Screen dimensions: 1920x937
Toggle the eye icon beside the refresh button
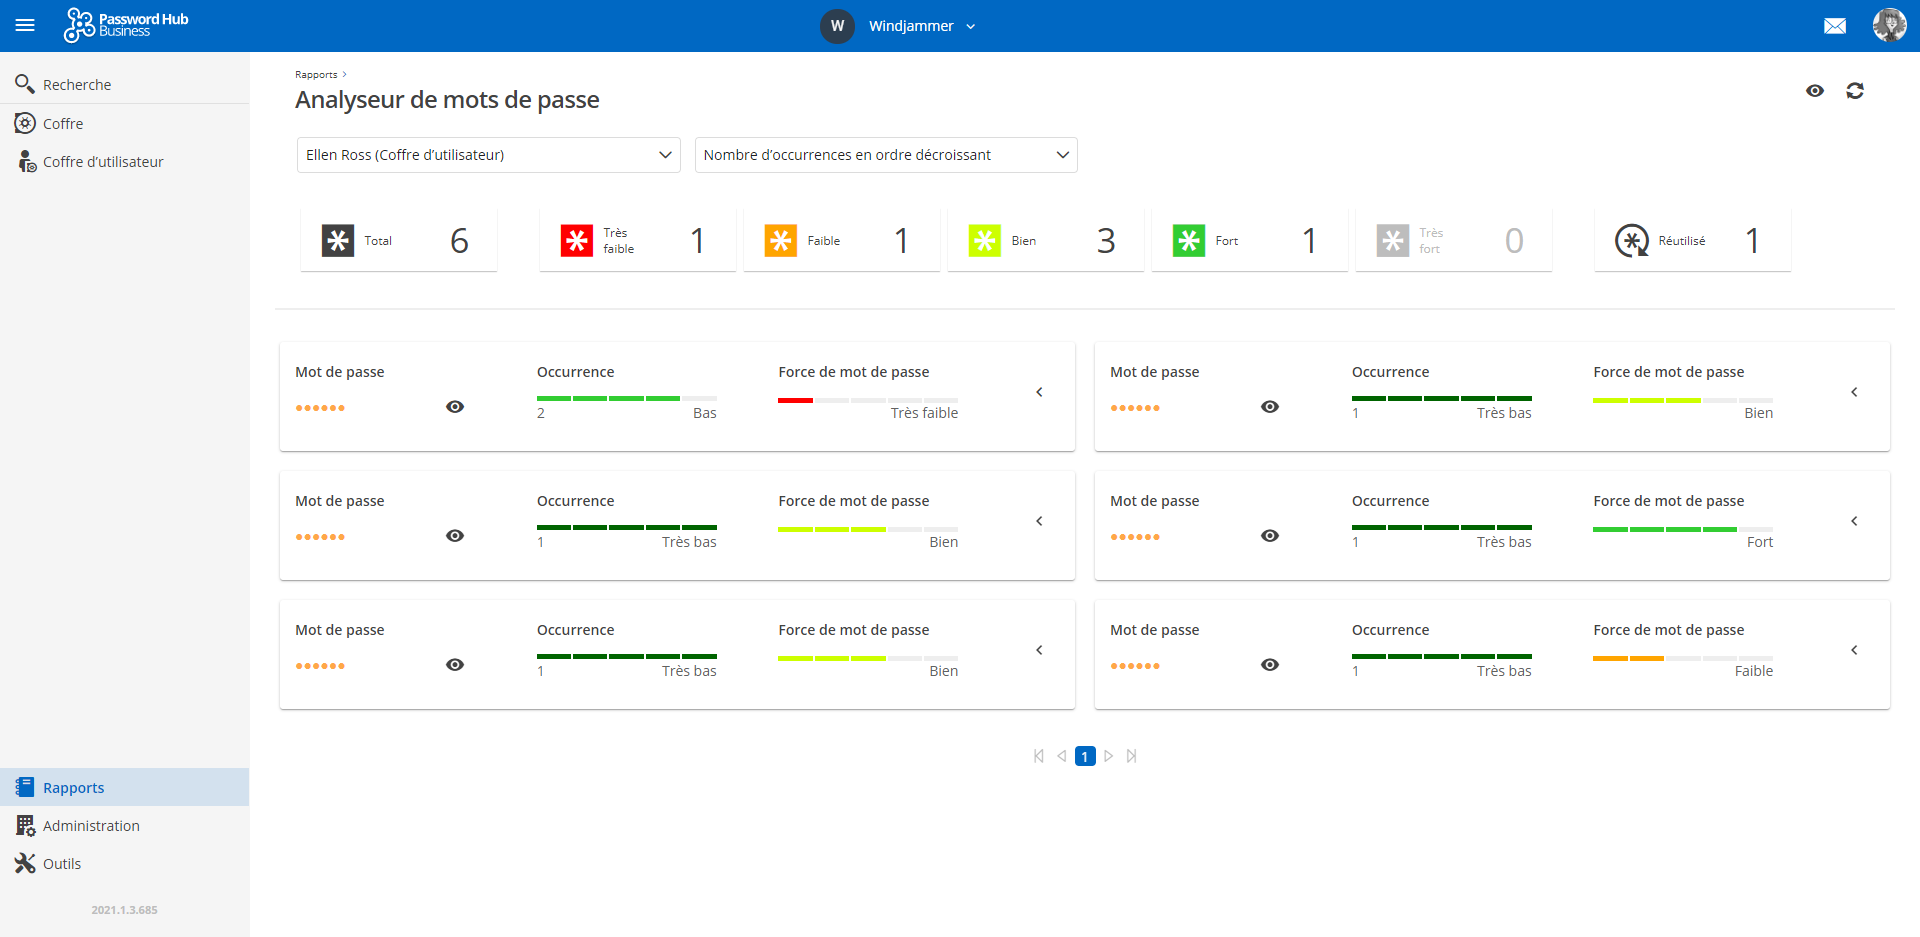click(1814, 91)
